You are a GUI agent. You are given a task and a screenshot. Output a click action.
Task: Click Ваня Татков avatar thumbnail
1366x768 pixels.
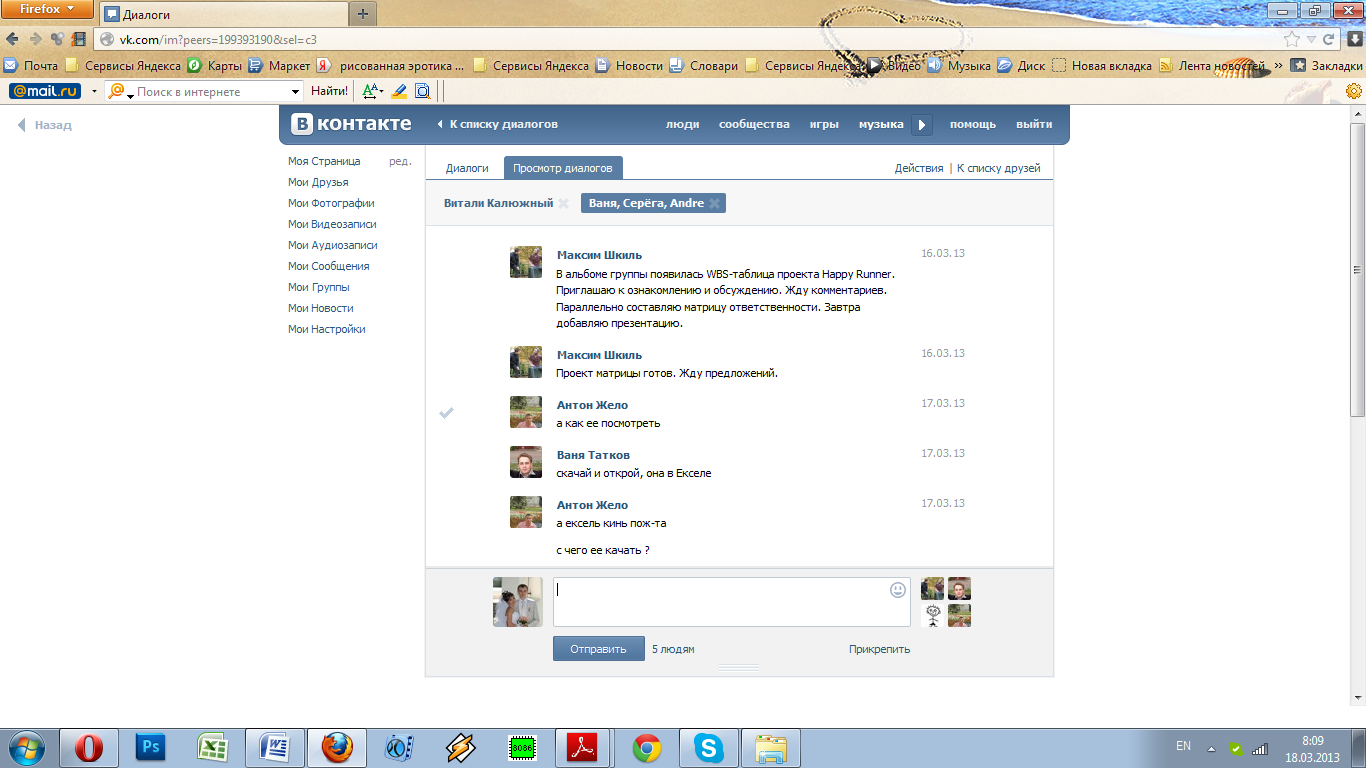tap(526, 462)
